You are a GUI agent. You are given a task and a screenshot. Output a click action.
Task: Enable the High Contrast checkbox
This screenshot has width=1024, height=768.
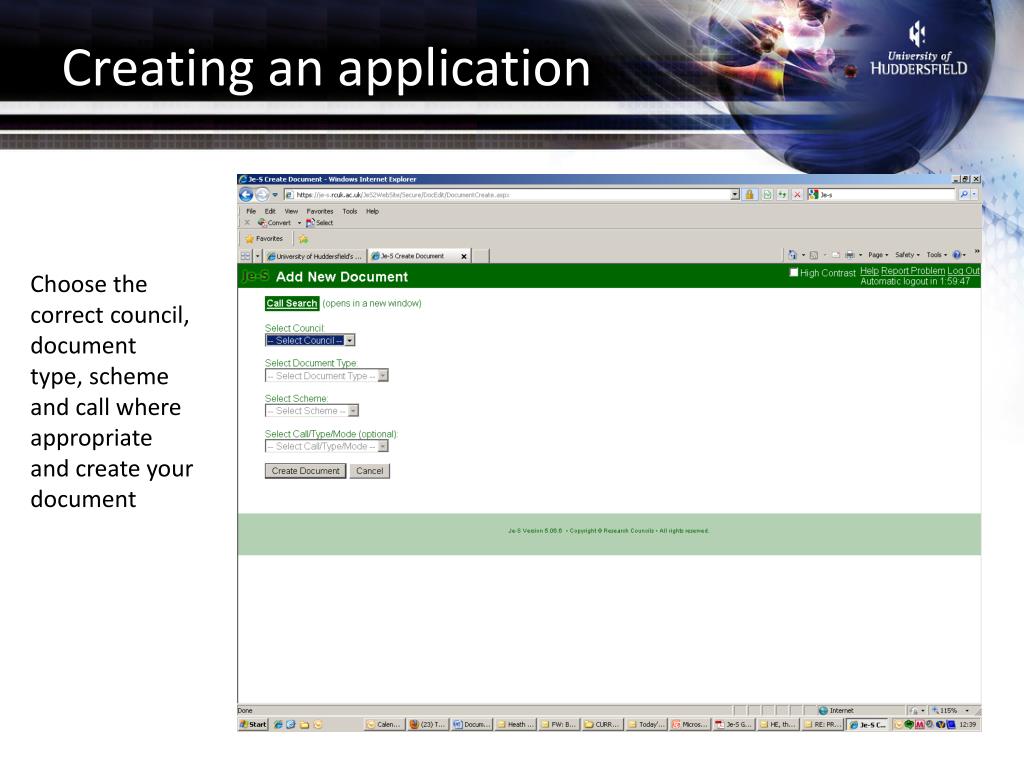point(794,272)
